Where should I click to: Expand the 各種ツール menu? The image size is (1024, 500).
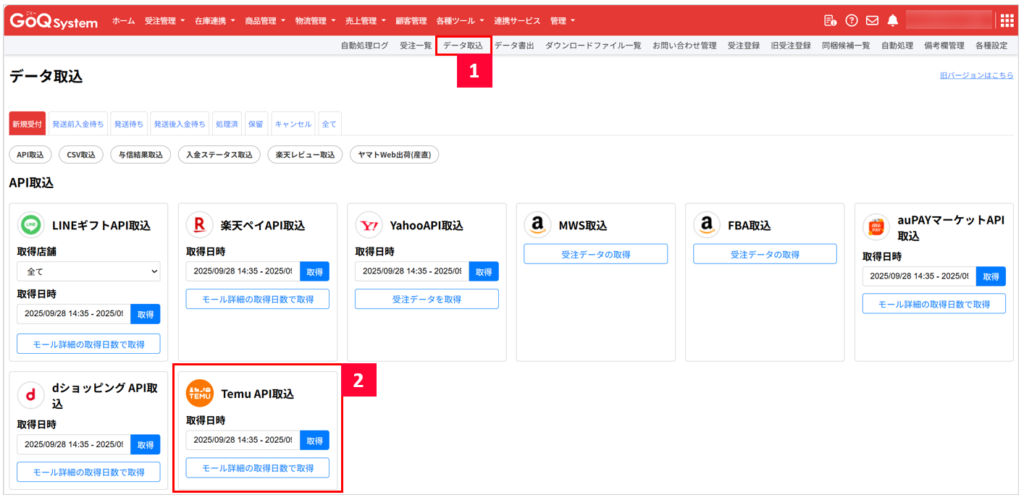(x=460, y=21)
